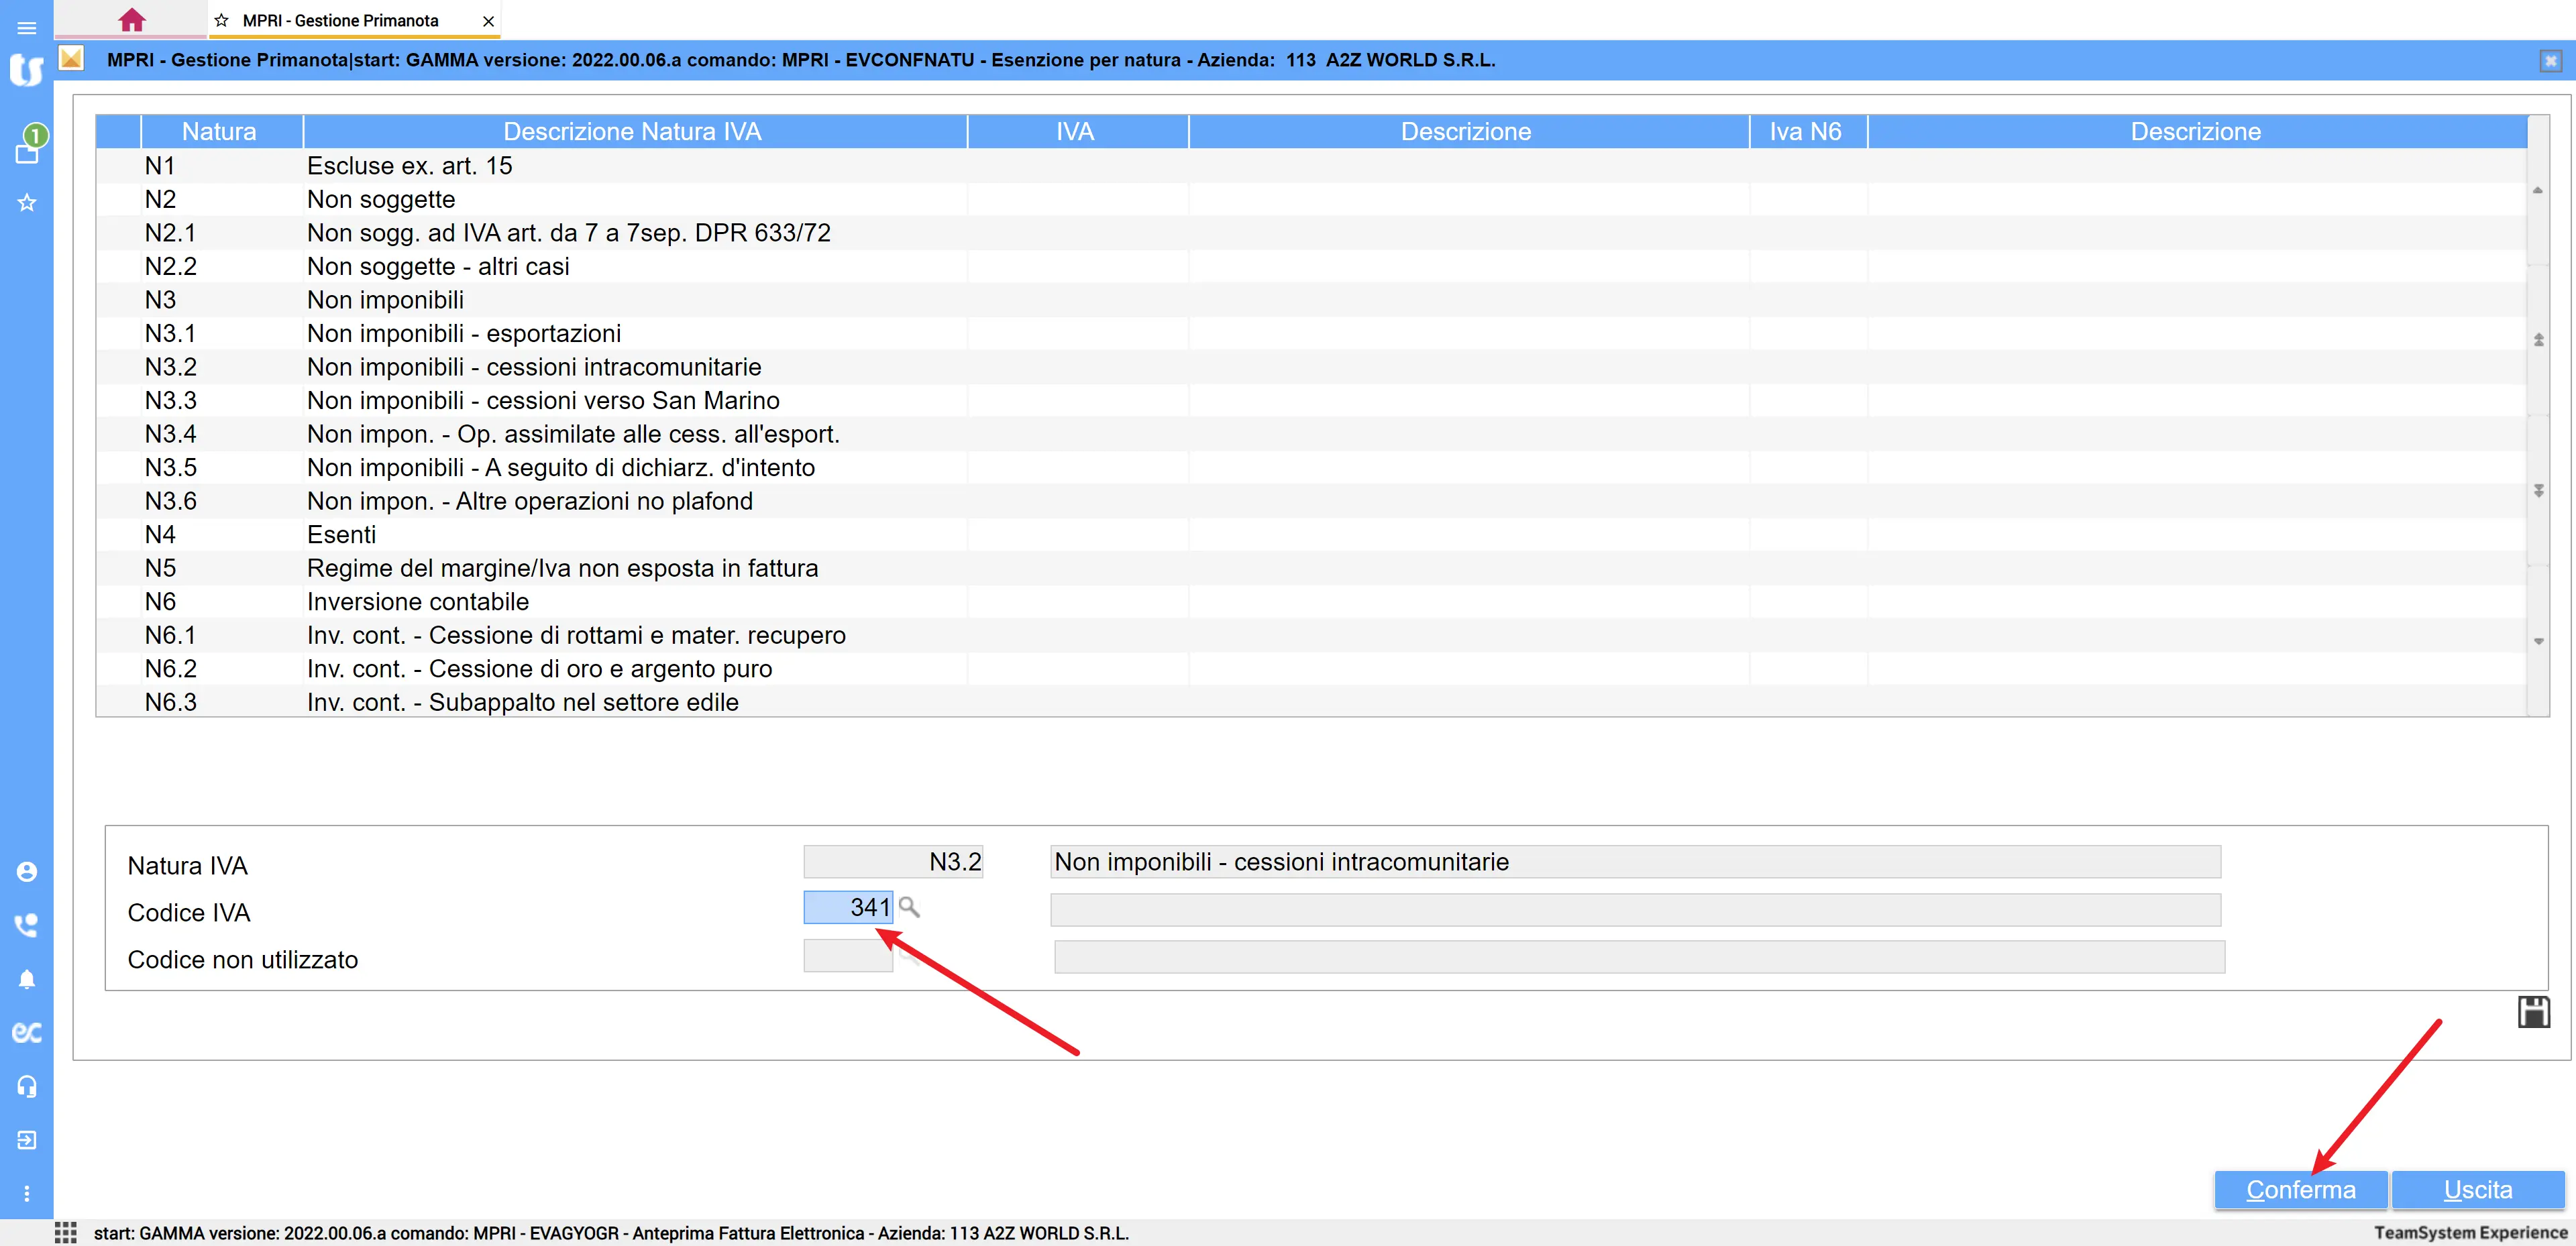Select the MPRI - Gestione Primanota tab
This screenshot has height=1246, width=2576.
click(340, 20)
